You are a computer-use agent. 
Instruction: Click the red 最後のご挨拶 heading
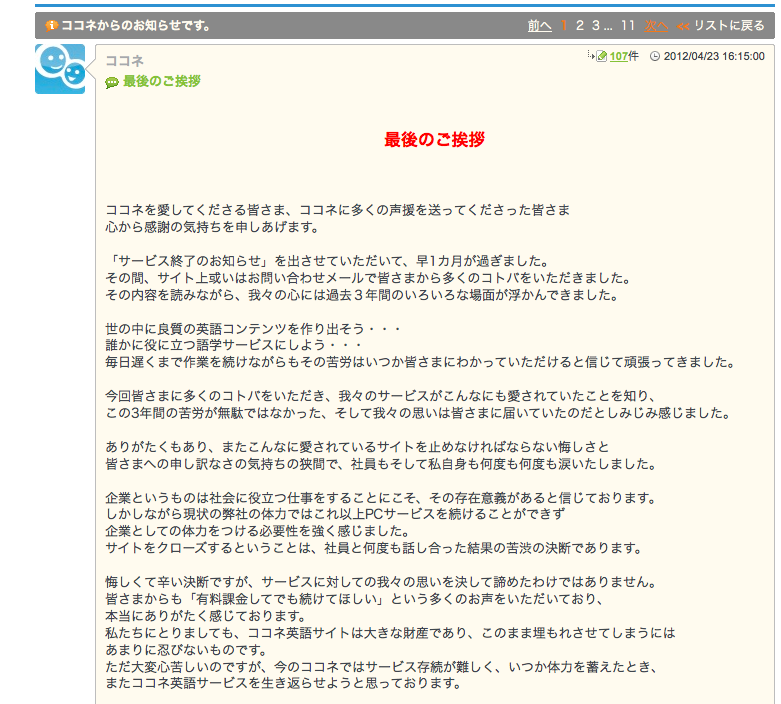coord(434,140)
